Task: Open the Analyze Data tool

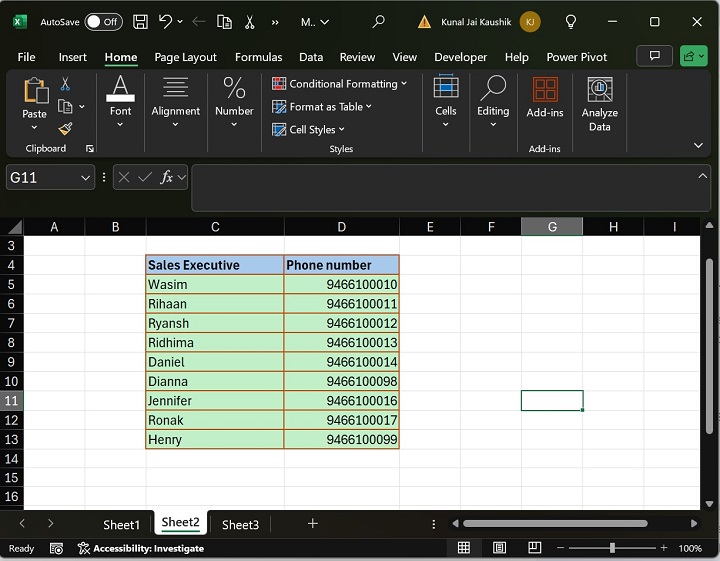Action: (x=599, y=104)
